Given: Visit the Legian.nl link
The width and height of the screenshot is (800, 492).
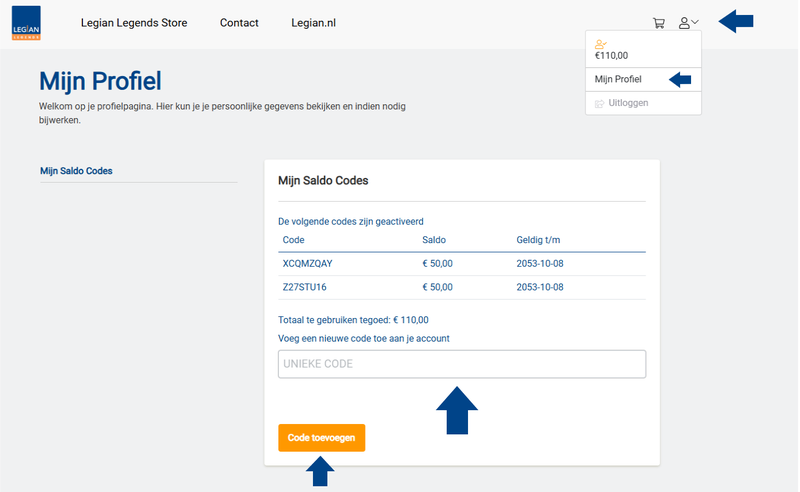Looking at the screenshot, I should click(x=313, y=23).
